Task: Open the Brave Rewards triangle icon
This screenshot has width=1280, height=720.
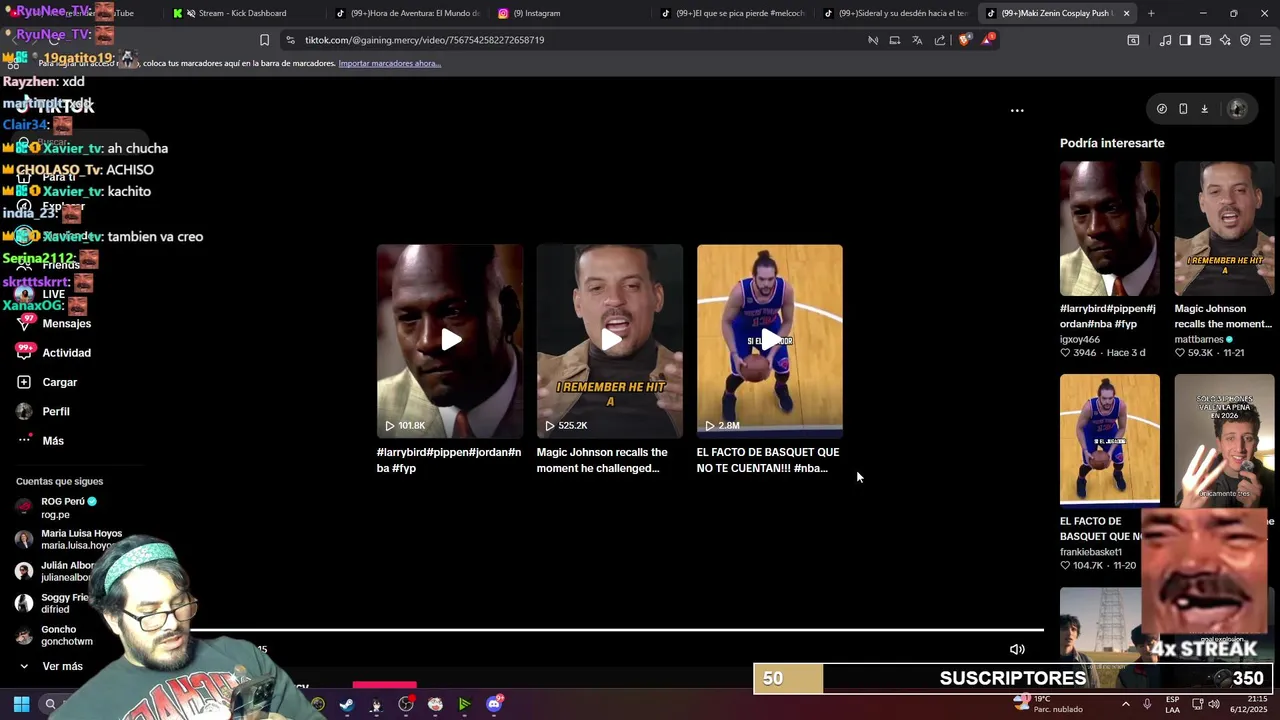Action: 988,40
